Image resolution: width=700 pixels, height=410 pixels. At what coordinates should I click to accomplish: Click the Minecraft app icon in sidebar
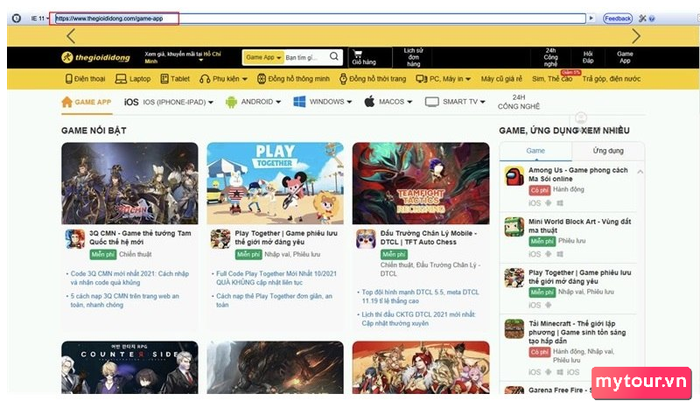tap(514, 329)
